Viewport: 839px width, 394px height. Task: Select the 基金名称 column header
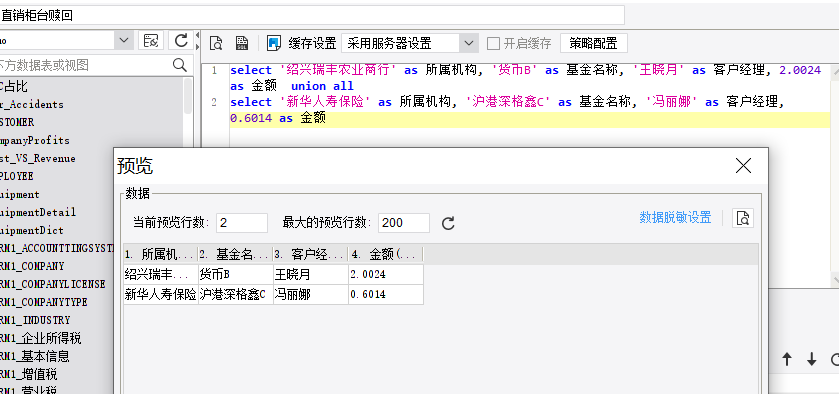[236, 254]
